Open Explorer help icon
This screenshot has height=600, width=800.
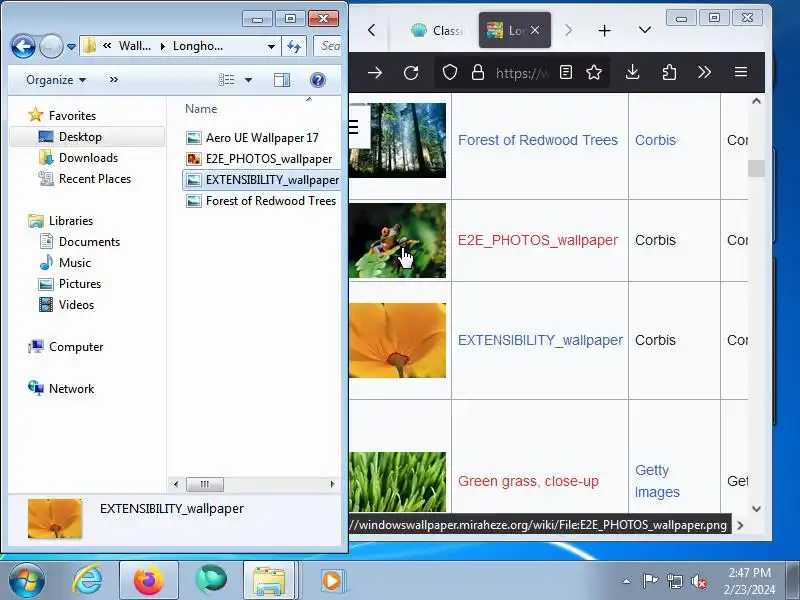pos(318,80)
